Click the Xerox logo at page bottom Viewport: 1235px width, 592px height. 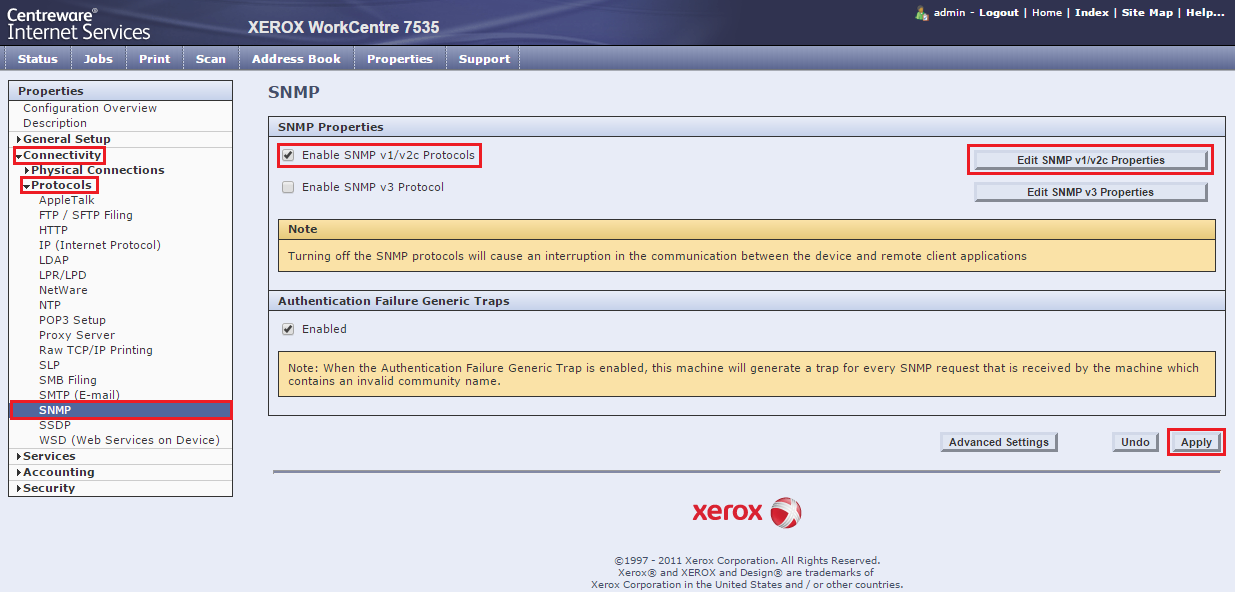click(746, 513)
